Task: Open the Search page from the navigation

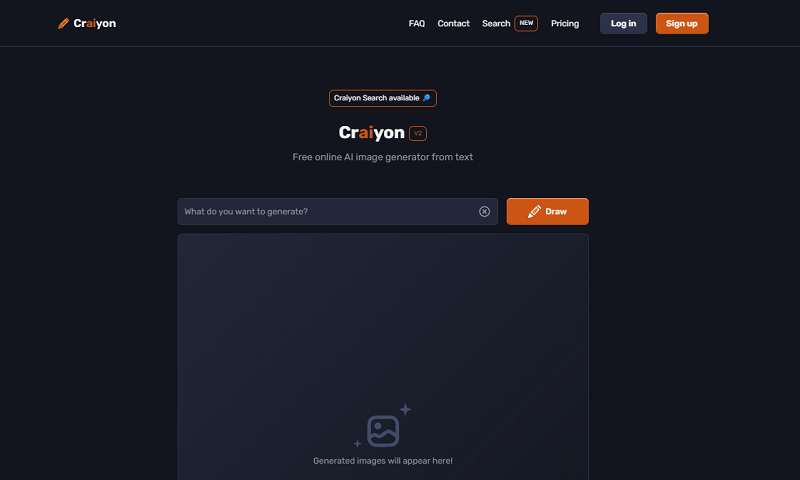Action: (496, 23)
